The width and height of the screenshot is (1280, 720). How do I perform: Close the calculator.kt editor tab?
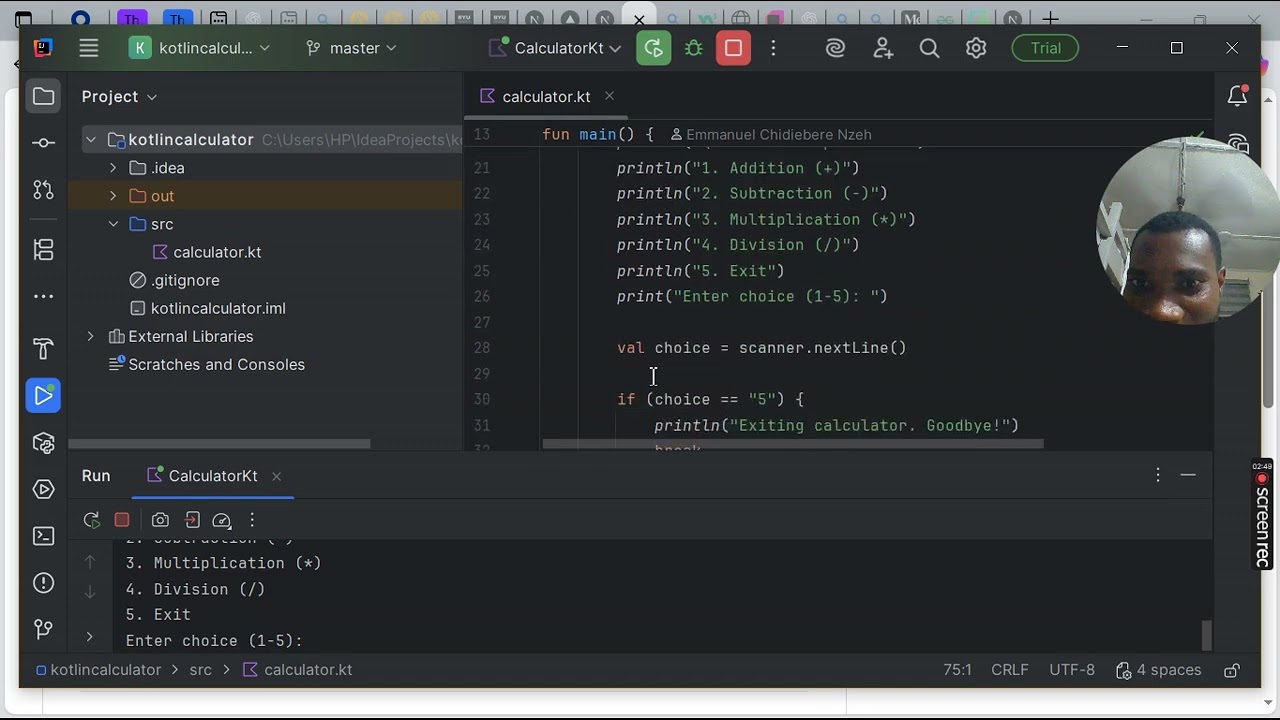click(609, 96)
